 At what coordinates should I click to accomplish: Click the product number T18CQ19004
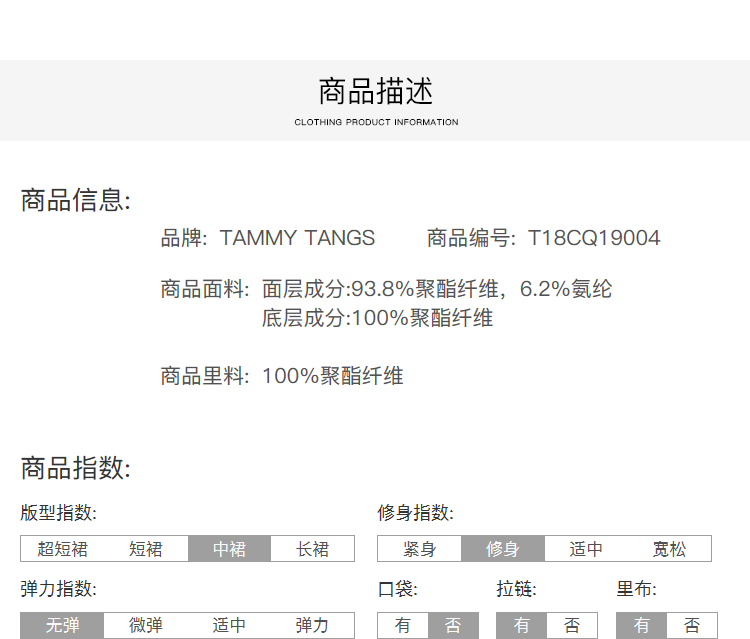(x=593, y=238)
